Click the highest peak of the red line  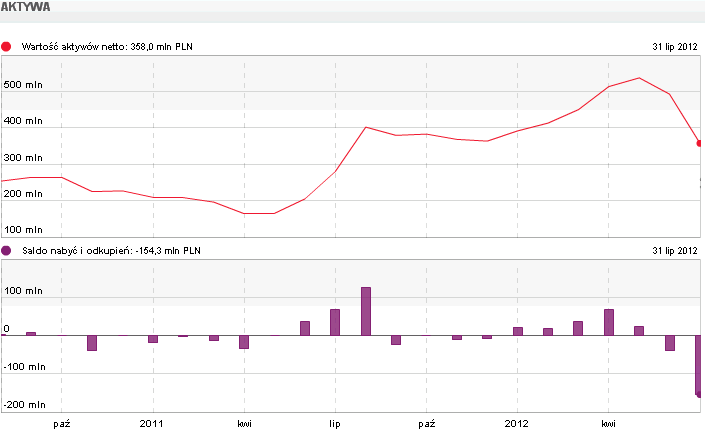[639, 78]
